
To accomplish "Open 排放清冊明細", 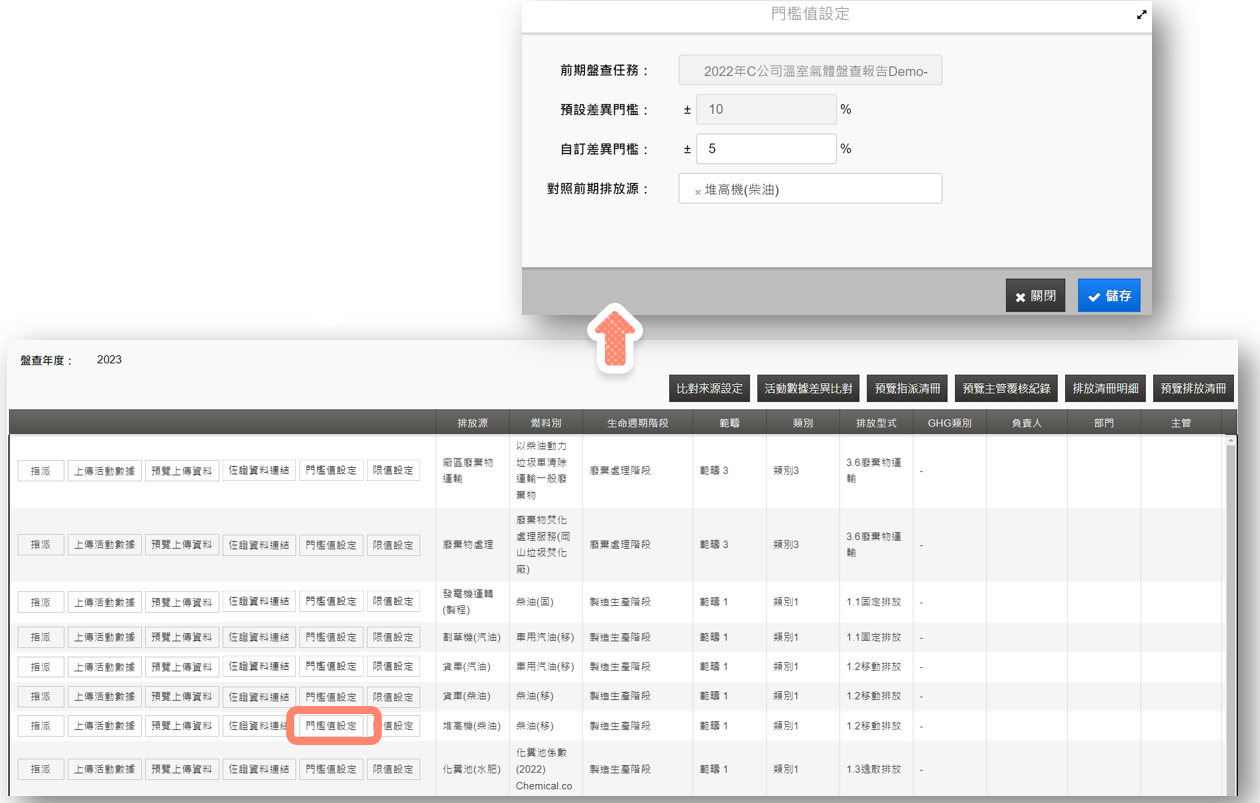I will [1105, 389].
